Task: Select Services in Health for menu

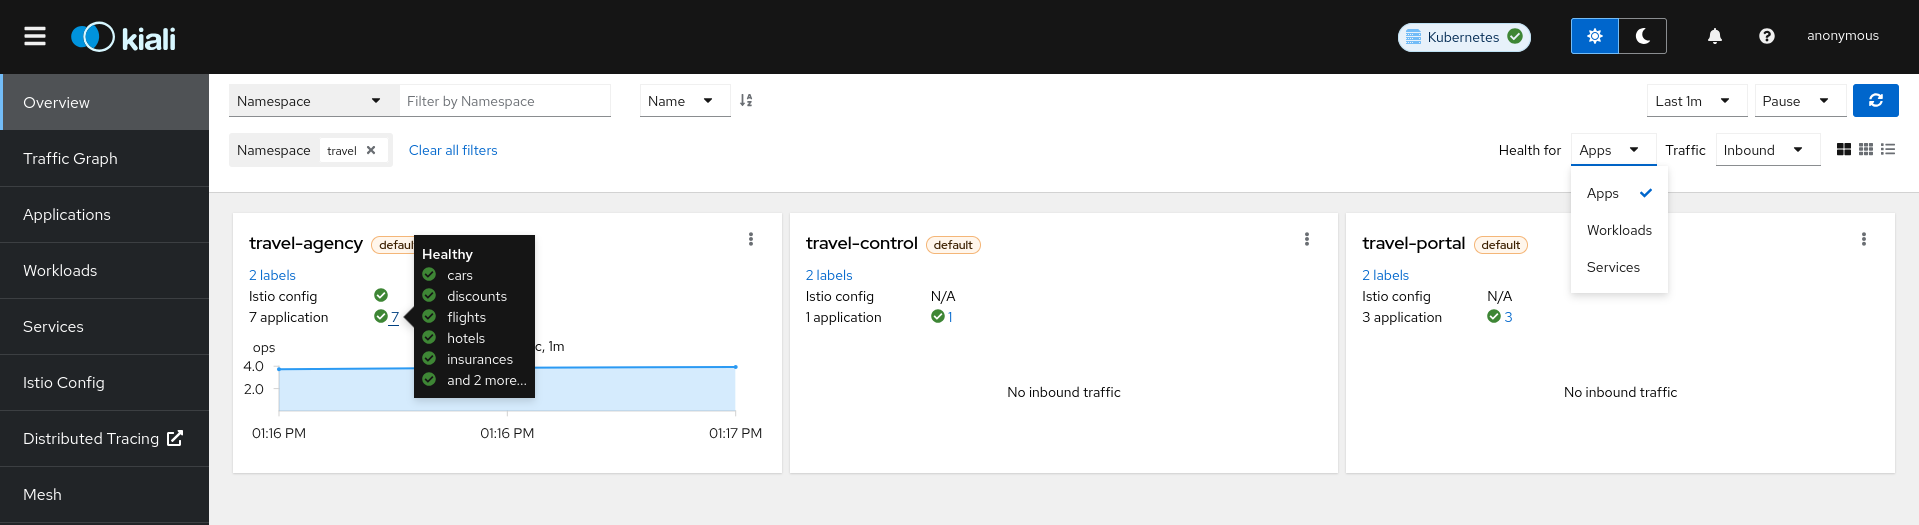Action: [1613, 268]
